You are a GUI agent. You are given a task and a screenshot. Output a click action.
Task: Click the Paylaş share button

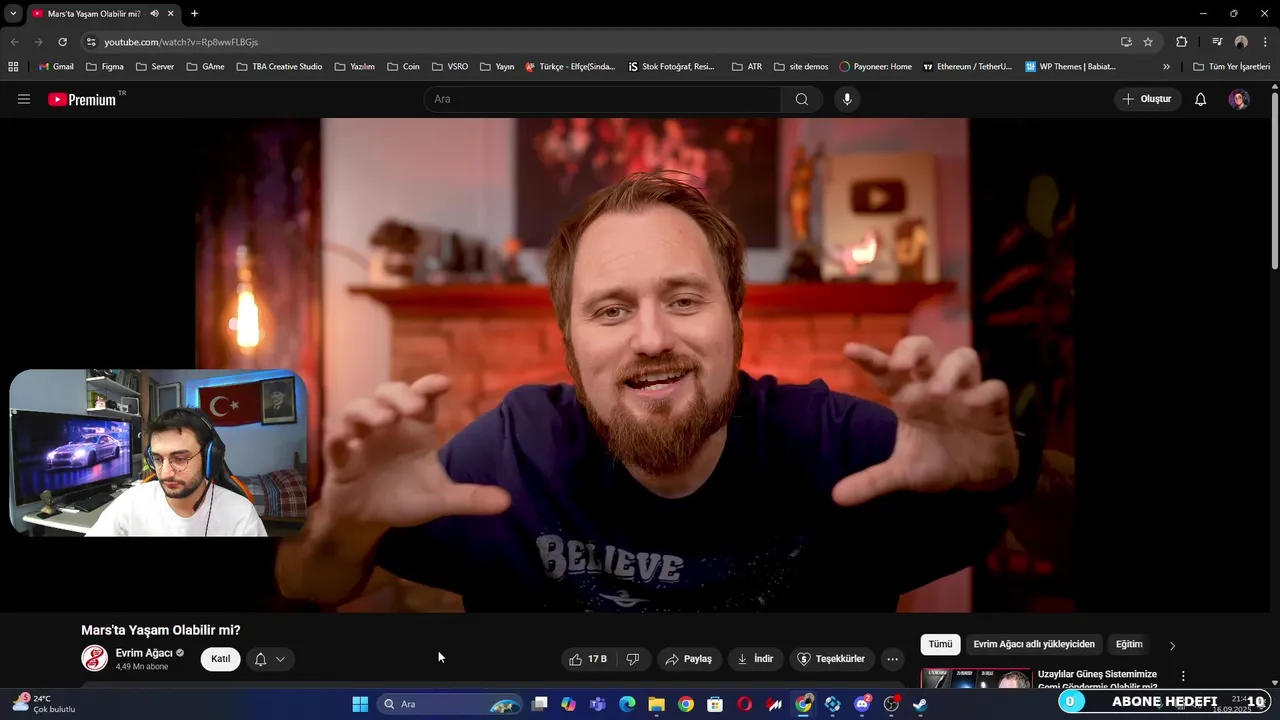[689, 659]
